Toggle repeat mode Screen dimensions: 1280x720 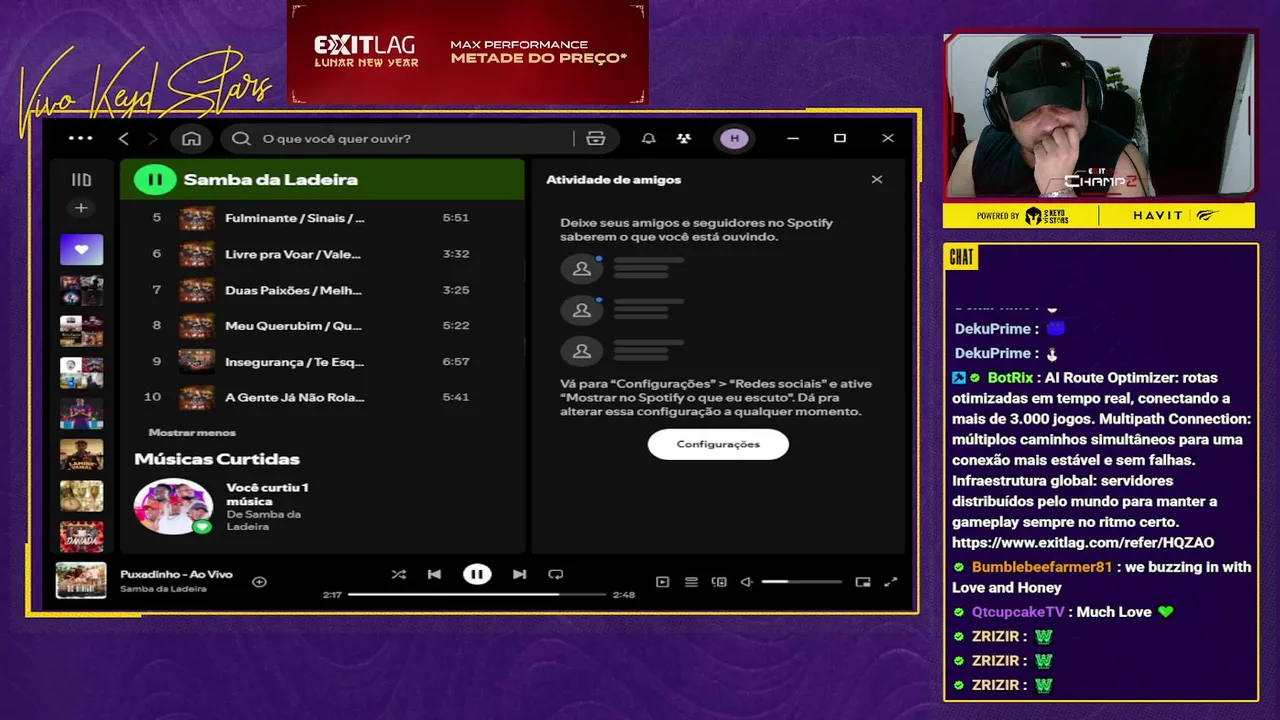[556, 574]
